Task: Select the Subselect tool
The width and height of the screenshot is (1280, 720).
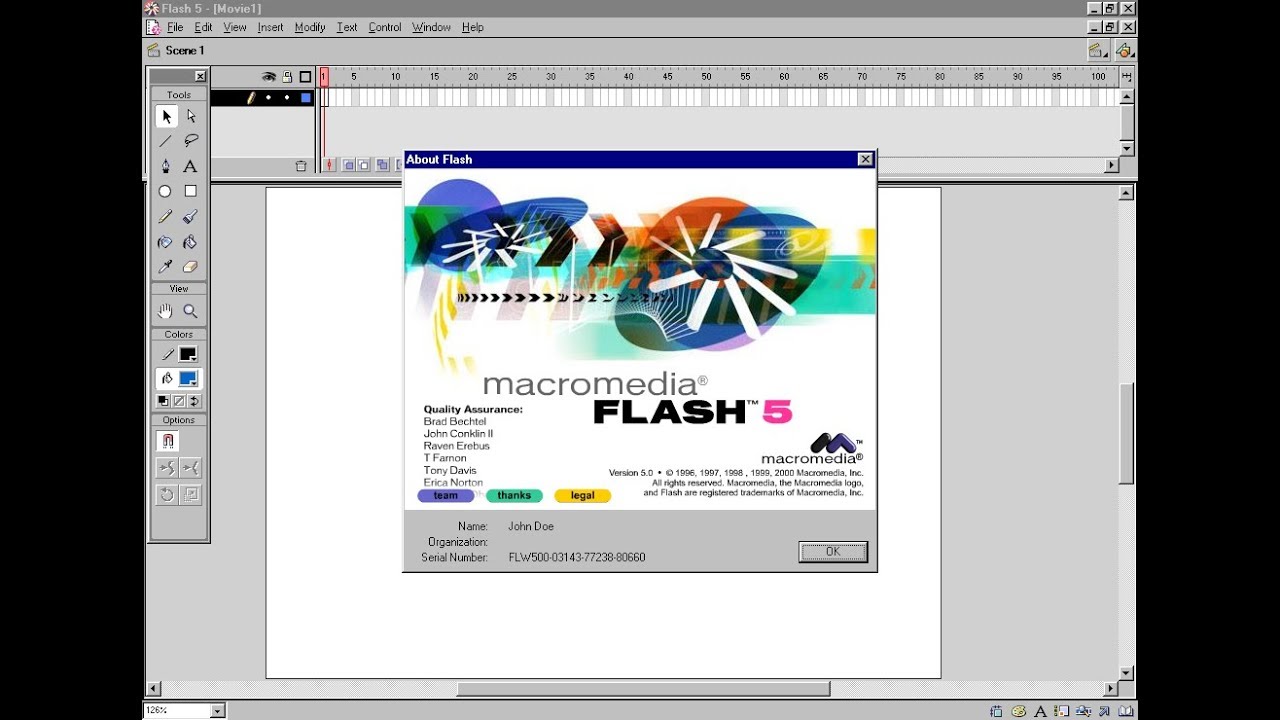Action: point(191,117)
